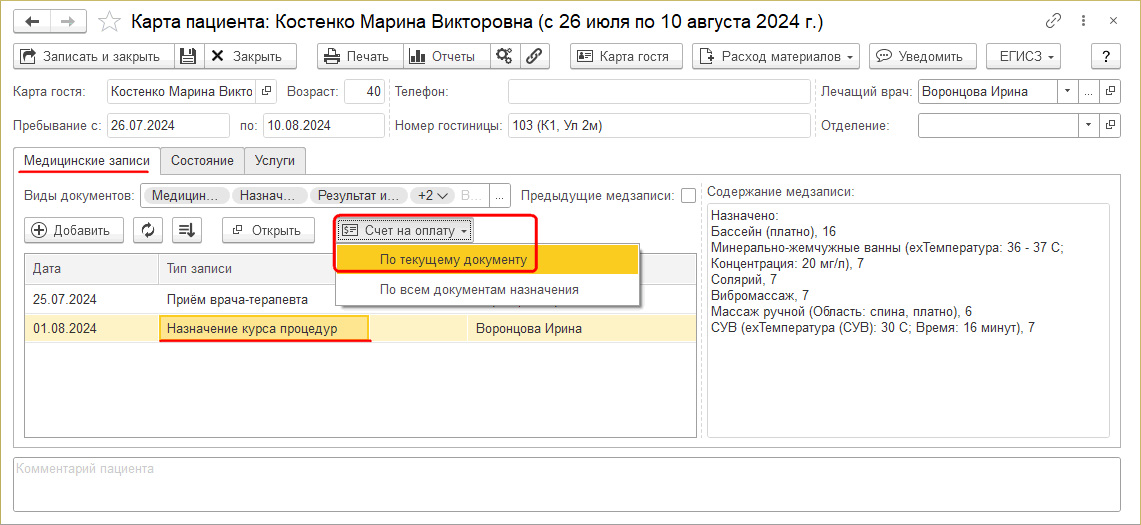Choose По всем документам назначения
Image resolution: width=1141 pixels, height=525 pixels.
click(487, 289)
